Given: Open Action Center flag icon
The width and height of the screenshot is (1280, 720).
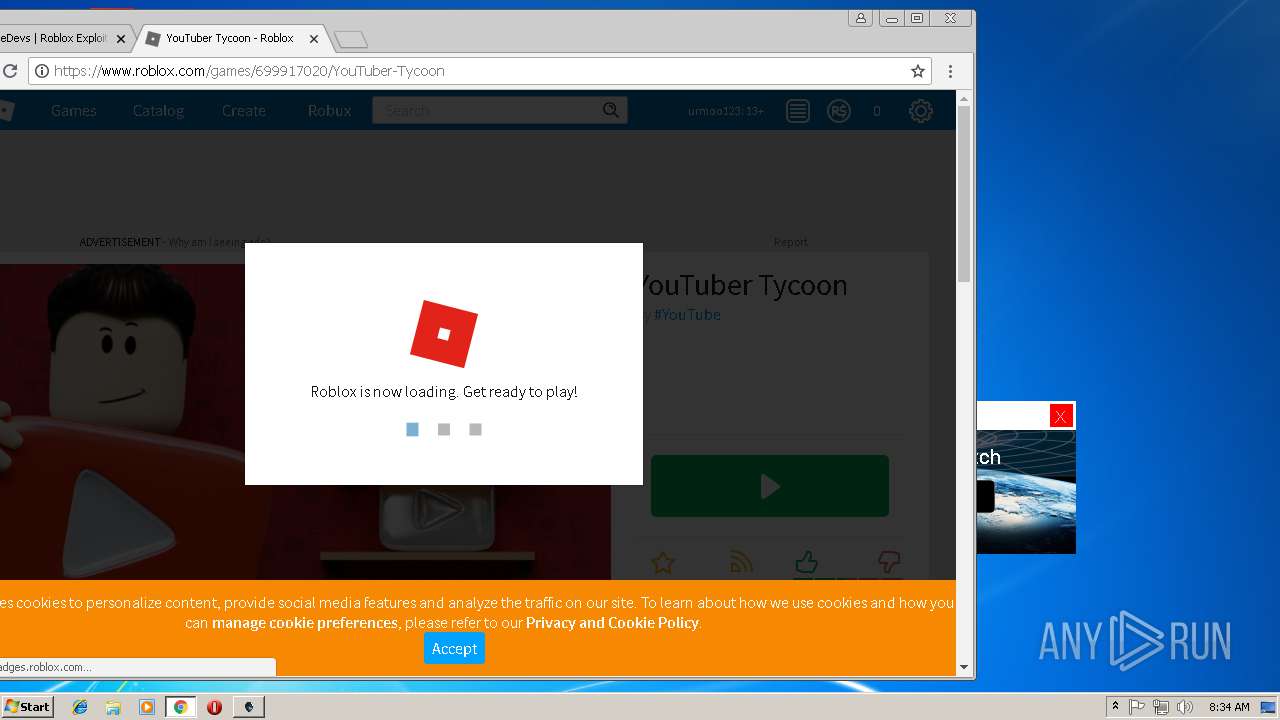Looking at the screenshot, I should [x=1137, y=707].
